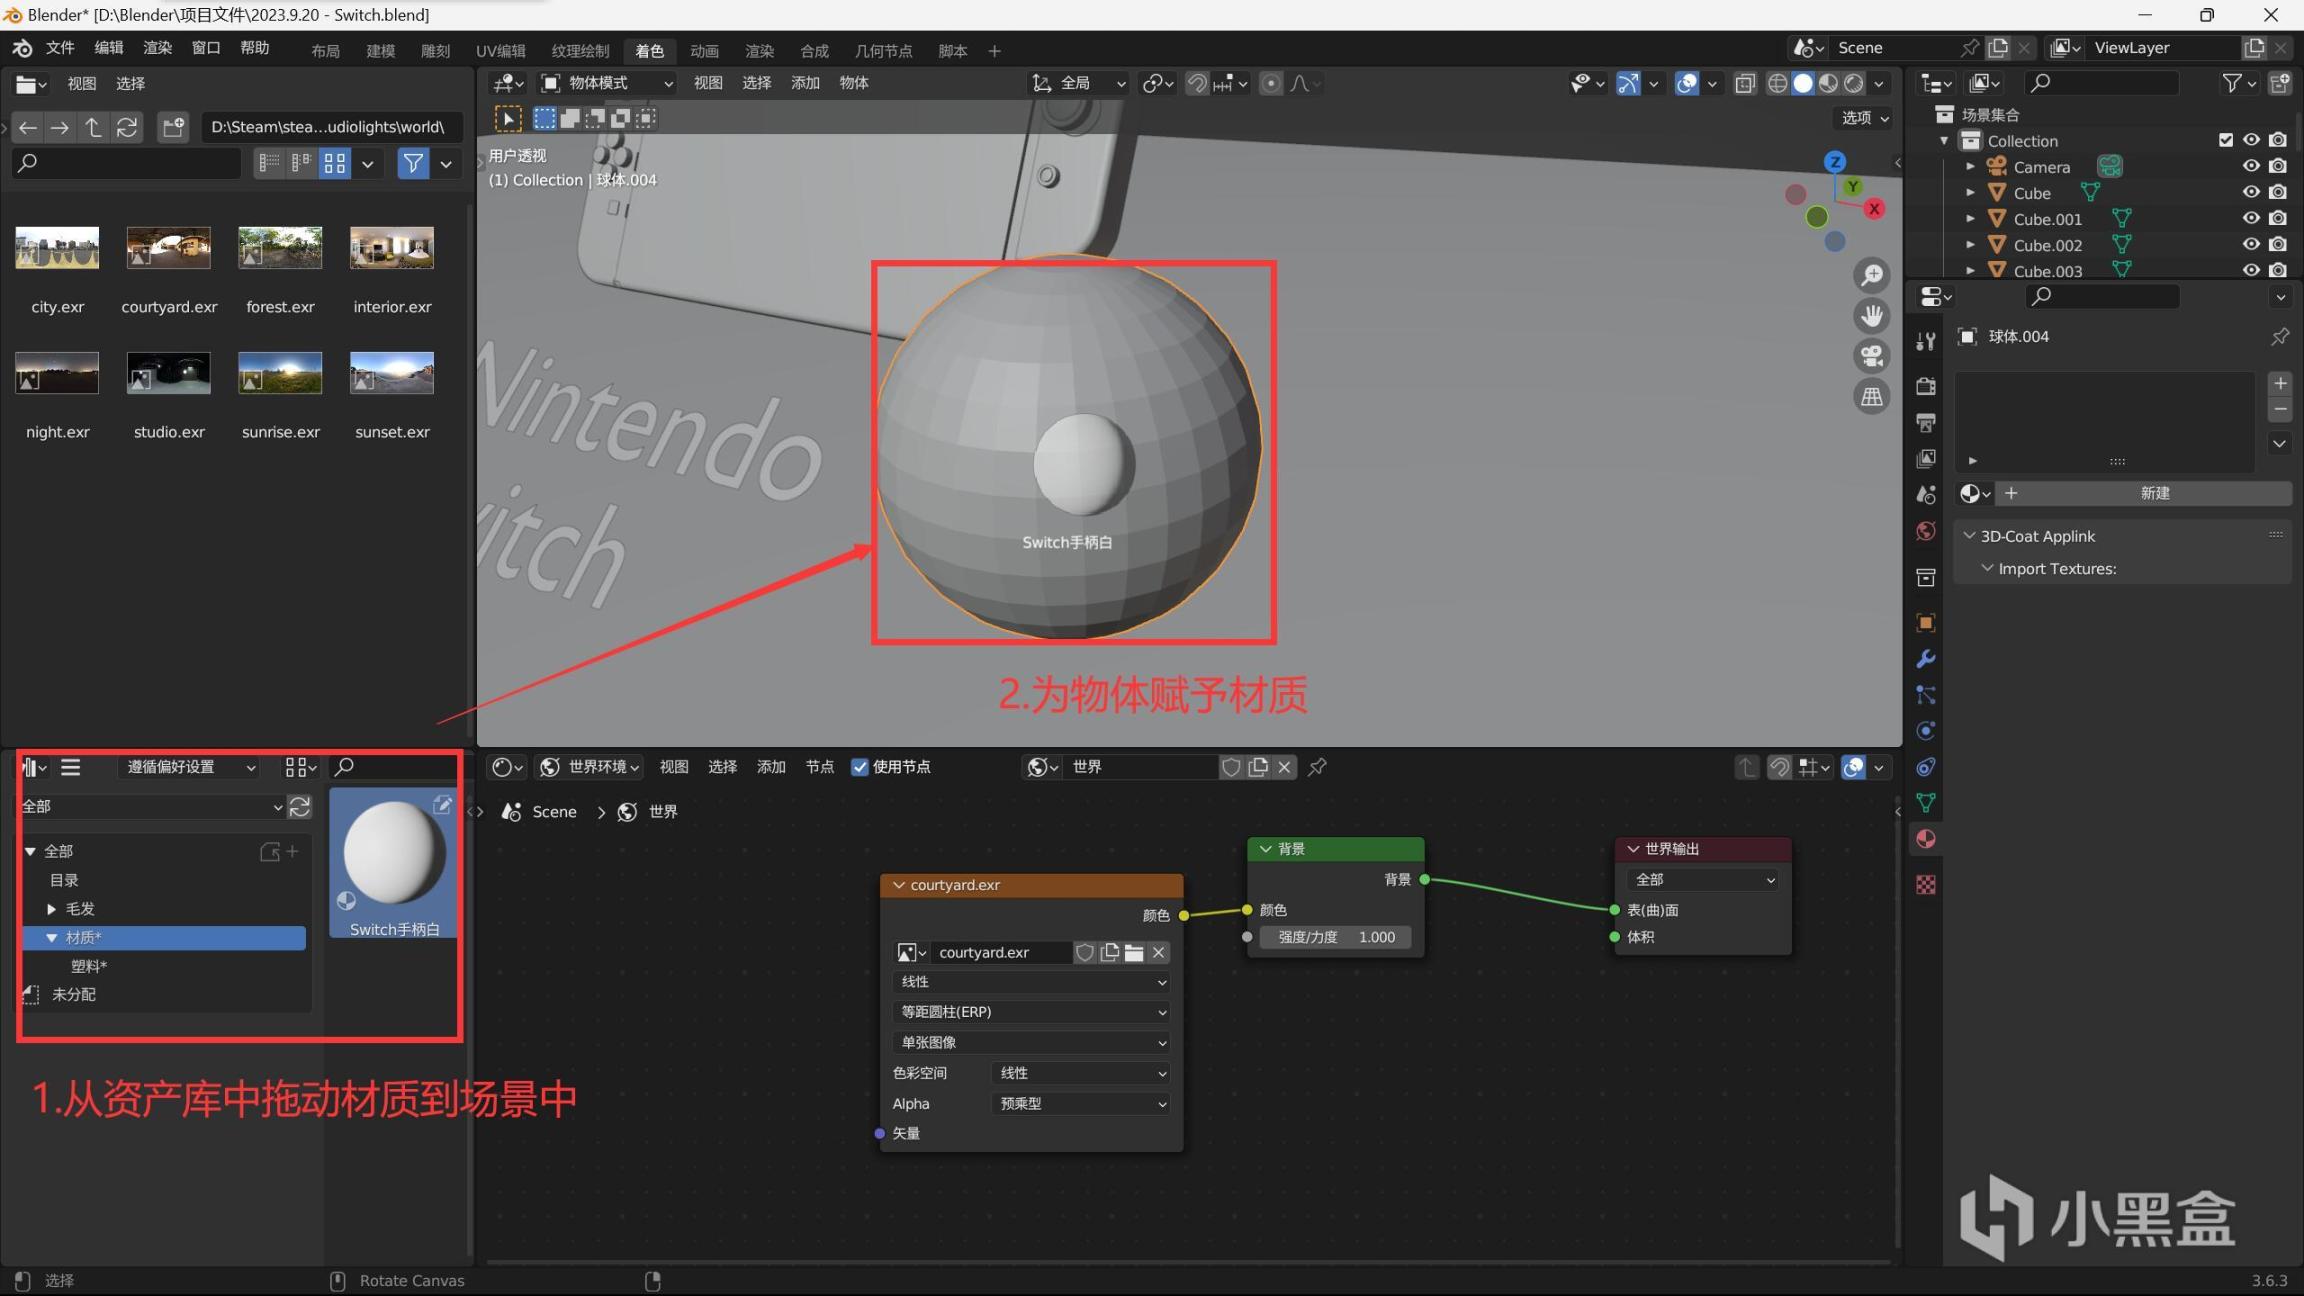This screenshot has height=1296, width=2304.
Task: Click the 新建 material button
Action: [2154, 493]
